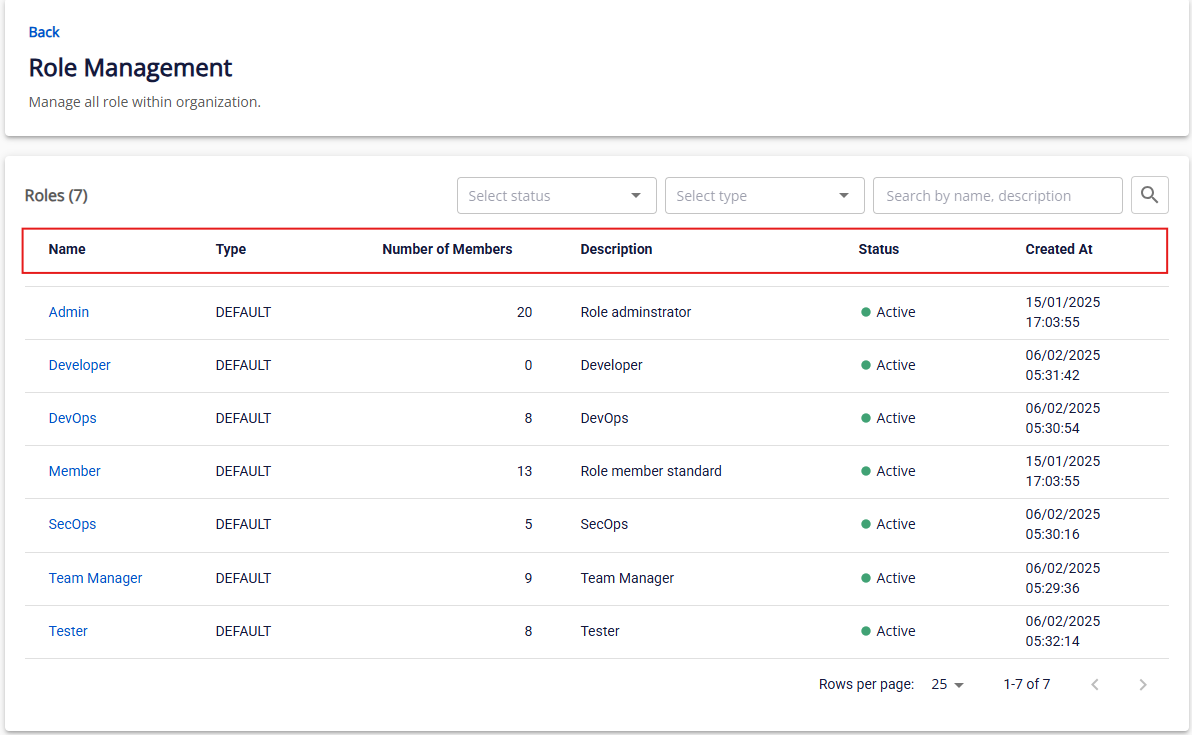The width and height of the screenshot is (1192, 735).
Task: Focus the search by name field
Action: coord(997,196)
